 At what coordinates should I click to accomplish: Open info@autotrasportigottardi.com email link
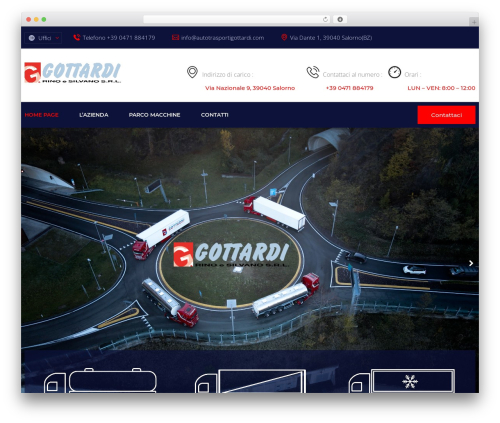222,38
